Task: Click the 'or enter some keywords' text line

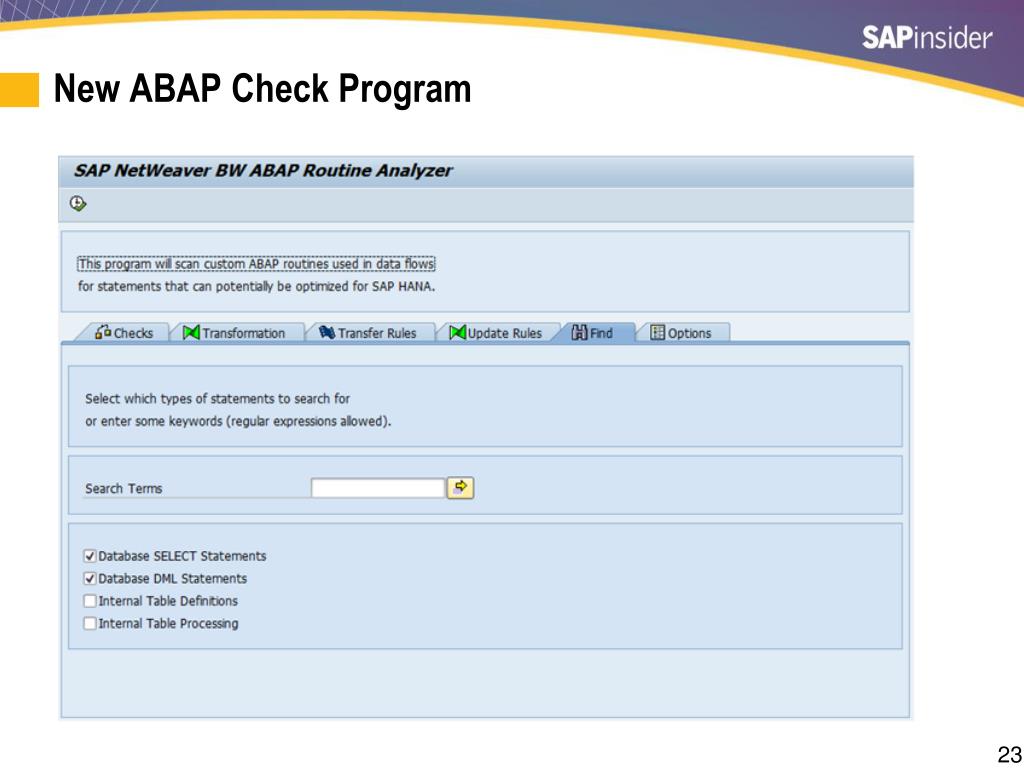Action: [238, 421]
